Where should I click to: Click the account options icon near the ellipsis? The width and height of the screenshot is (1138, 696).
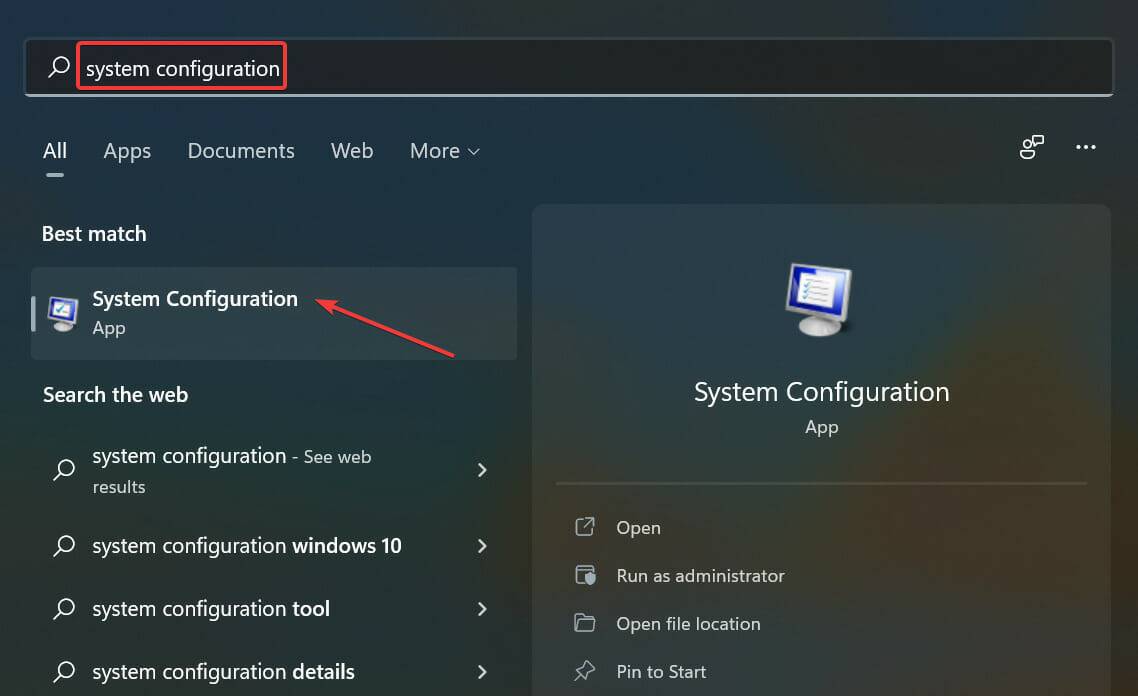point(1031,147)
